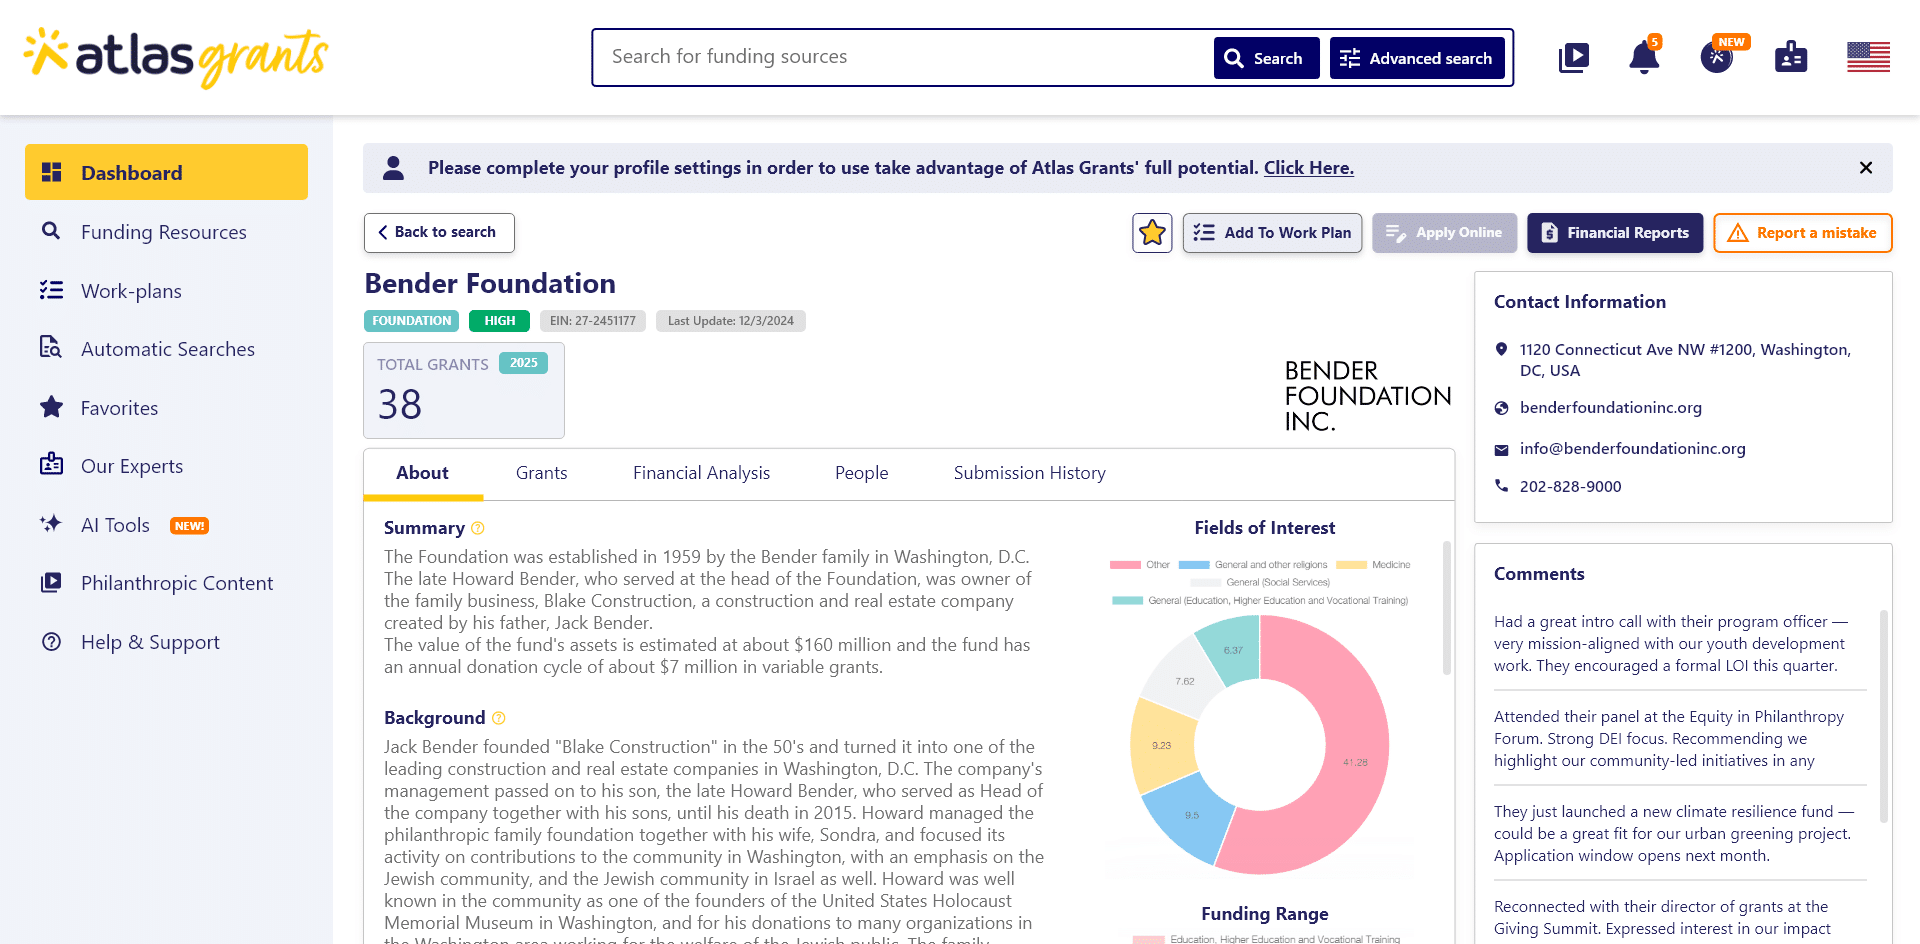Click the address 1120 Connecticut Ave NW
The width and height of the screenshot is (1920, 944).
[x=1685, y=360]
